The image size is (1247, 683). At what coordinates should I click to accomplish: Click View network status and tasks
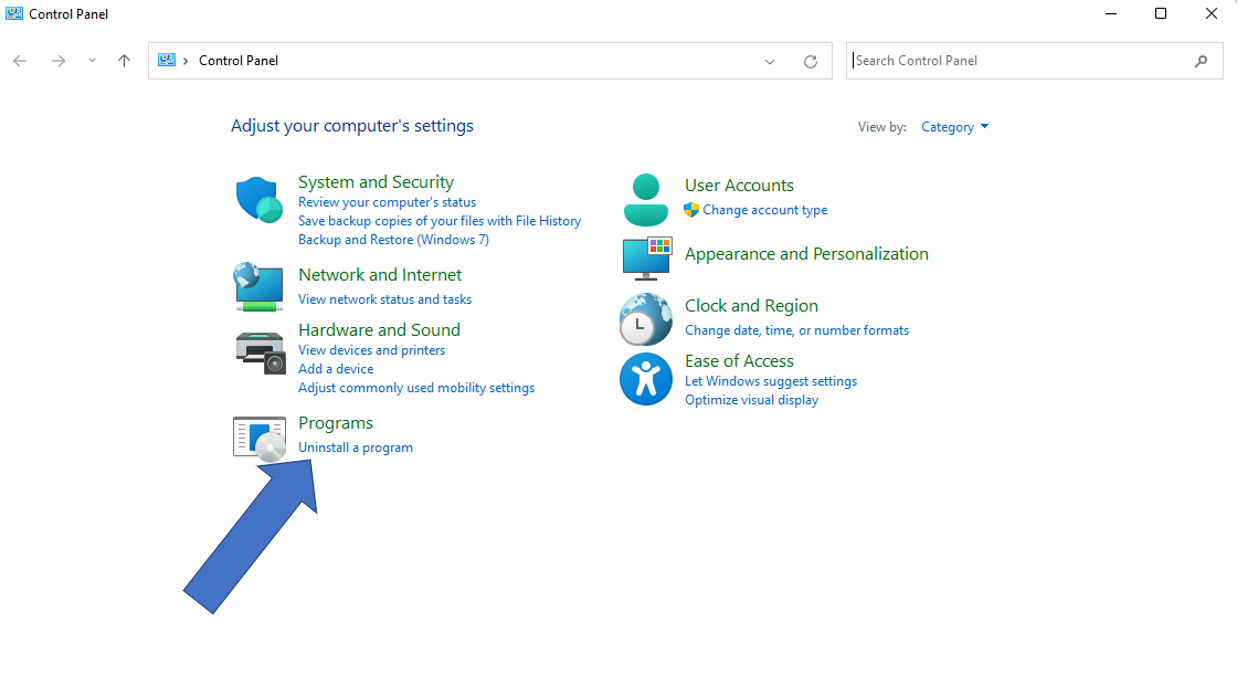point(384,299)
